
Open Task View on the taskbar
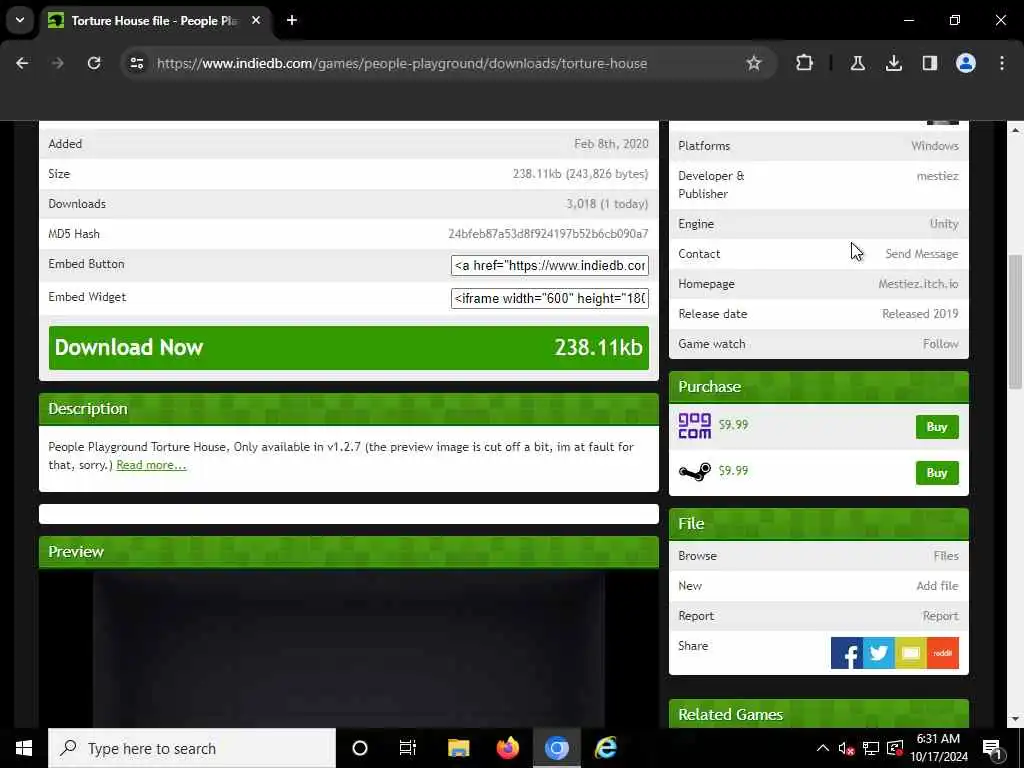tap(408, 748)
